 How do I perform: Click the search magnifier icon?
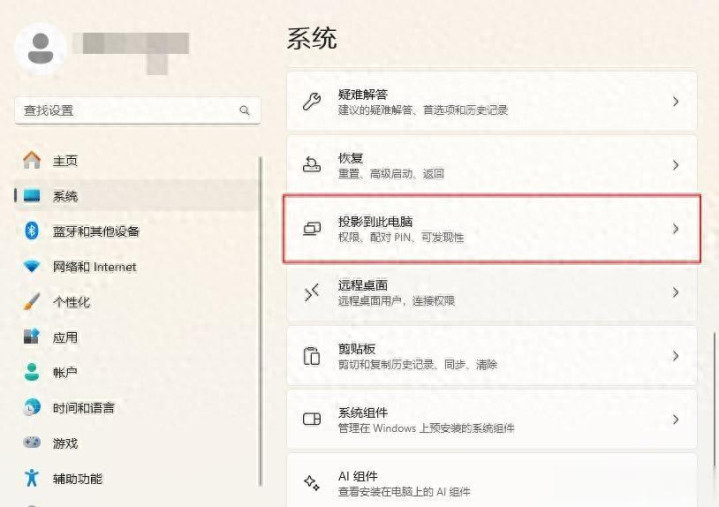click(x=244, y=110)
